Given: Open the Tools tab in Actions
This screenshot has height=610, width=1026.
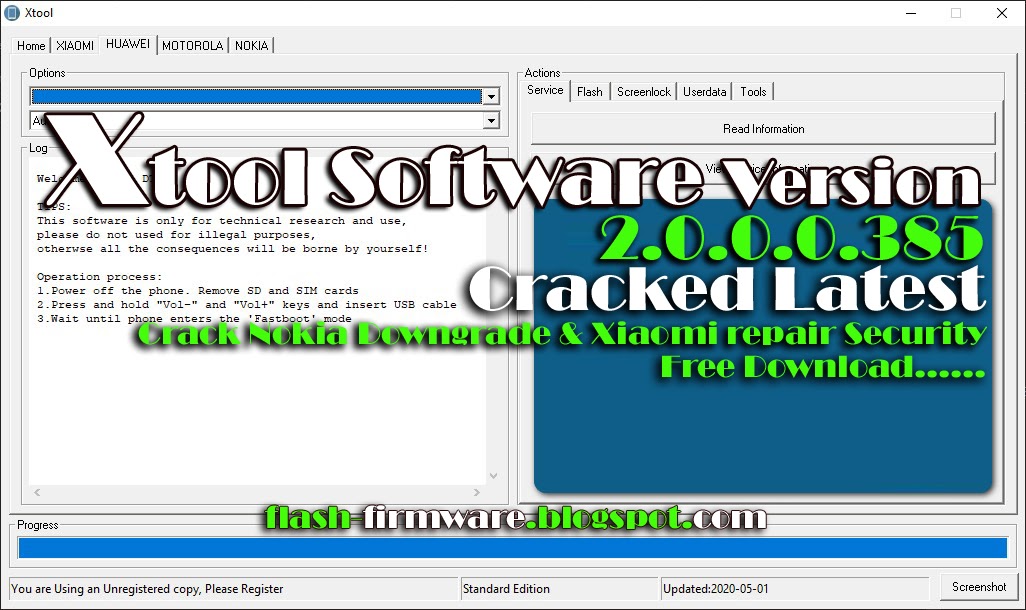Looking at the screenshot, I should (753, 91).
